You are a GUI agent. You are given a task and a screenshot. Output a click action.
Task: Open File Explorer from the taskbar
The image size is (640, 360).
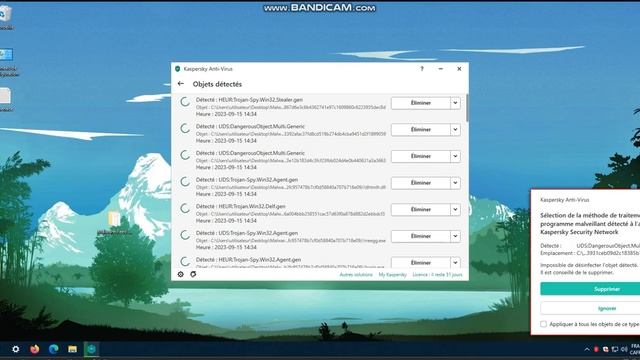(x=73, y=349)
